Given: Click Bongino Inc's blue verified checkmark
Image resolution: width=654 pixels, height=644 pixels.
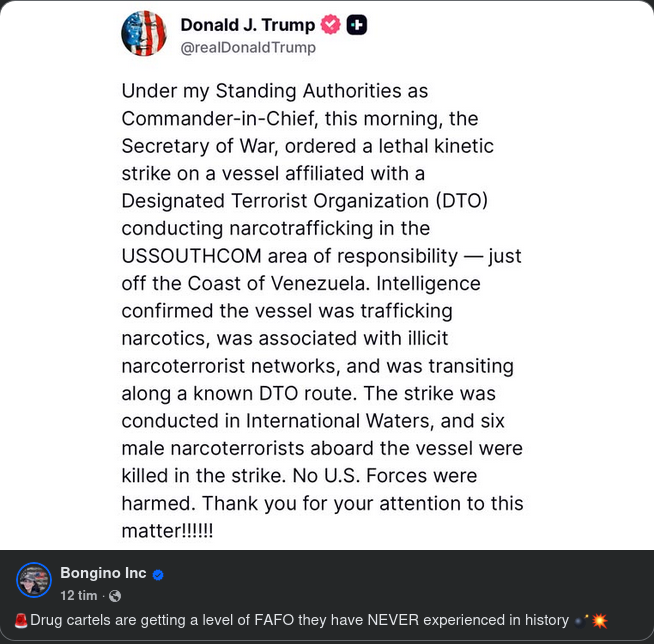Looking at the screenshot, I should (158, 574).
